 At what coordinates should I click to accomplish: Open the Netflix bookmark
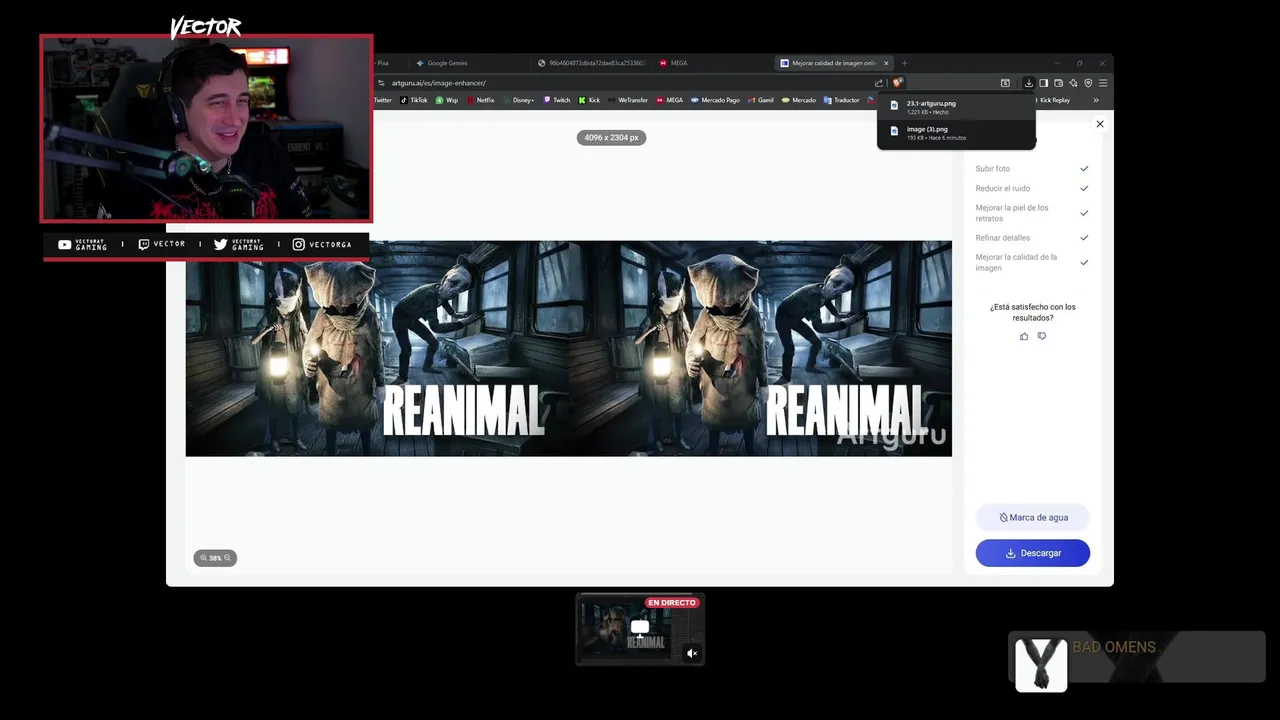coord(480,100)
